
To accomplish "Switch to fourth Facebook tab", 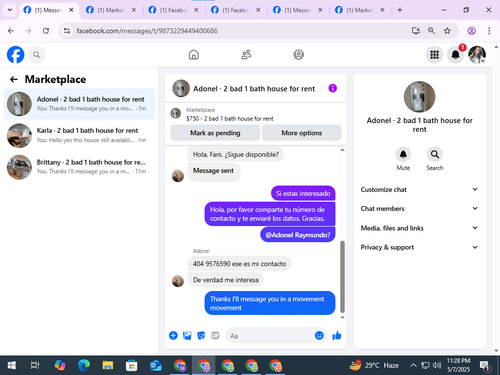I will 235,10.
